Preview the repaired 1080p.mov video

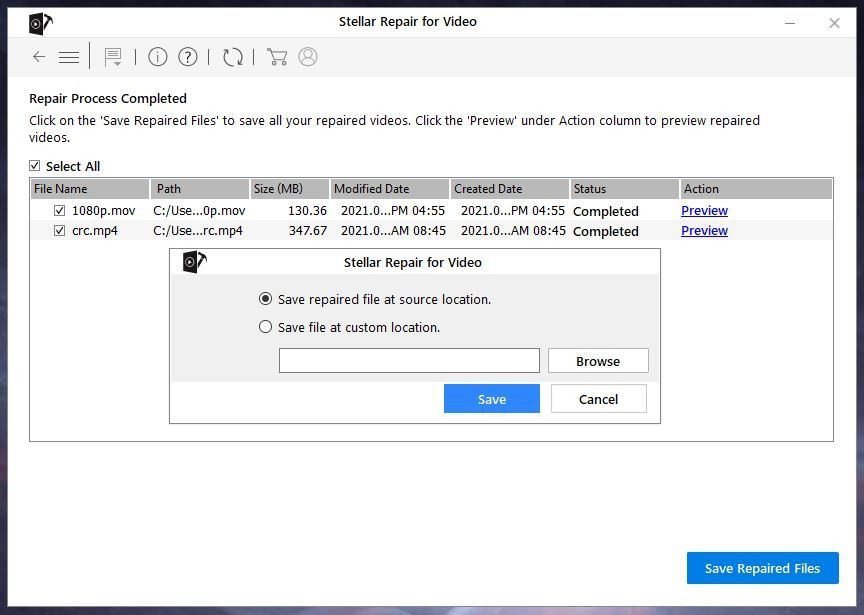(704, 211)
